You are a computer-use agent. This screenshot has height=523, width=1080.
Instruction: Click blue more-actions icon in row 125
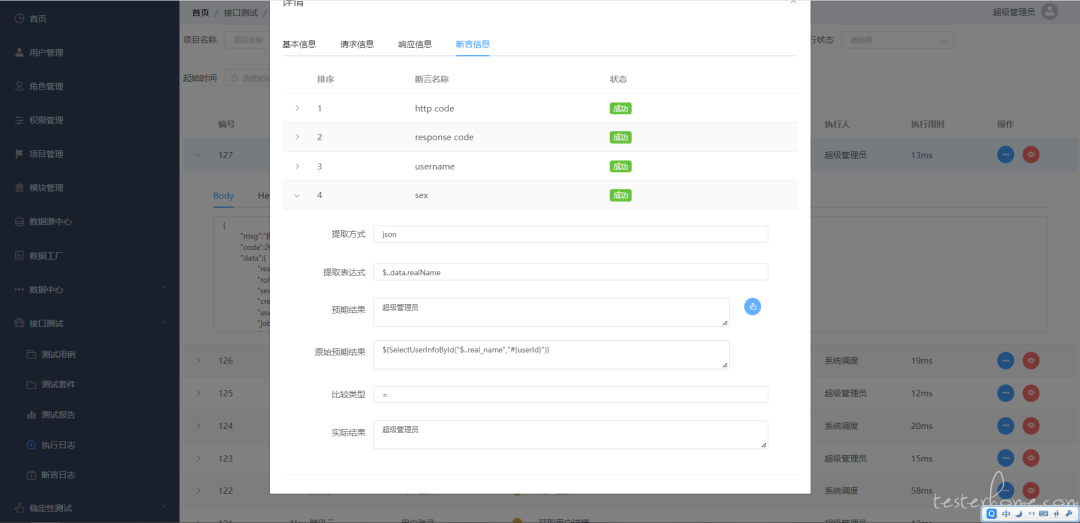pyautogui.click(x=1006, y=393)
